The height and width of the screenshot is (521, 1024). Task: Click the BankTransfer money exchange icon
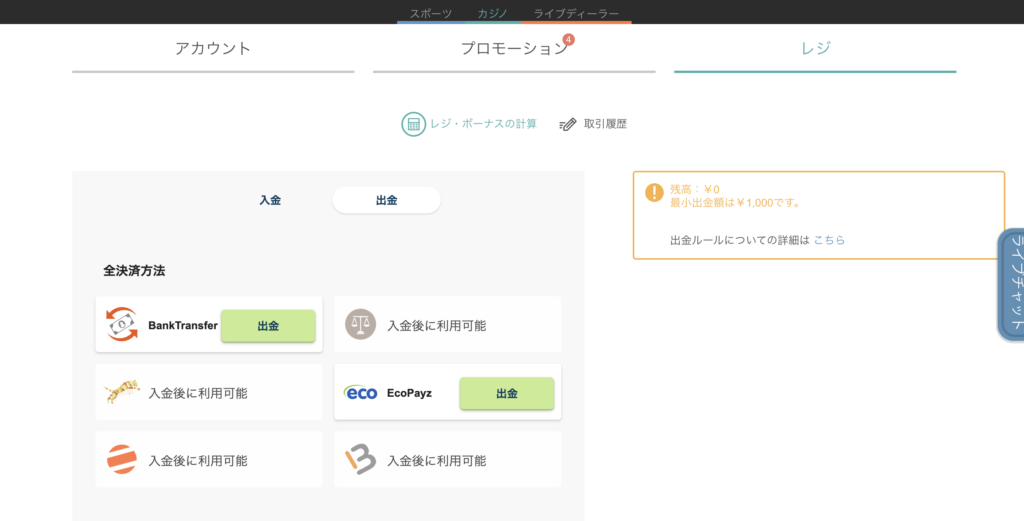122,324
